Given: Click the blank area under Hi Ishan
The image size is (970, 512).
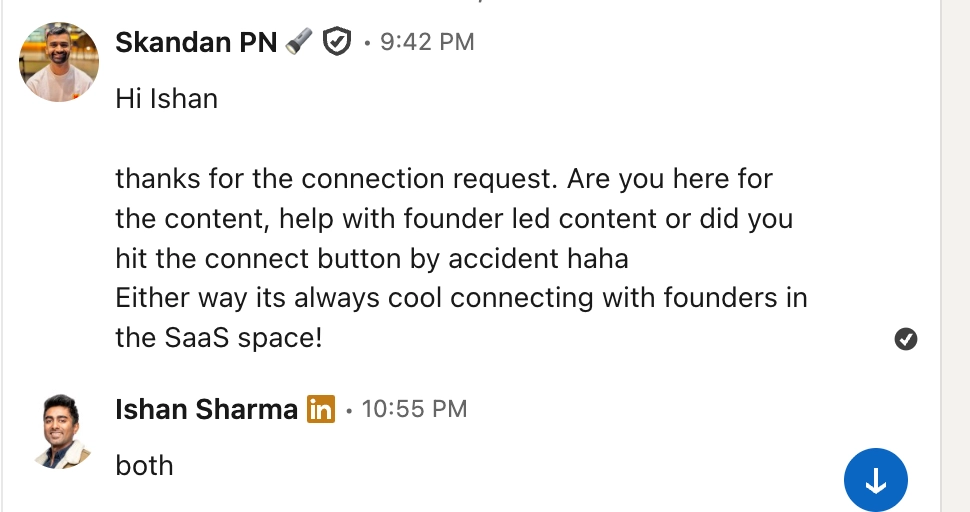Looking at the screenshot, I should tap(400, 138).
